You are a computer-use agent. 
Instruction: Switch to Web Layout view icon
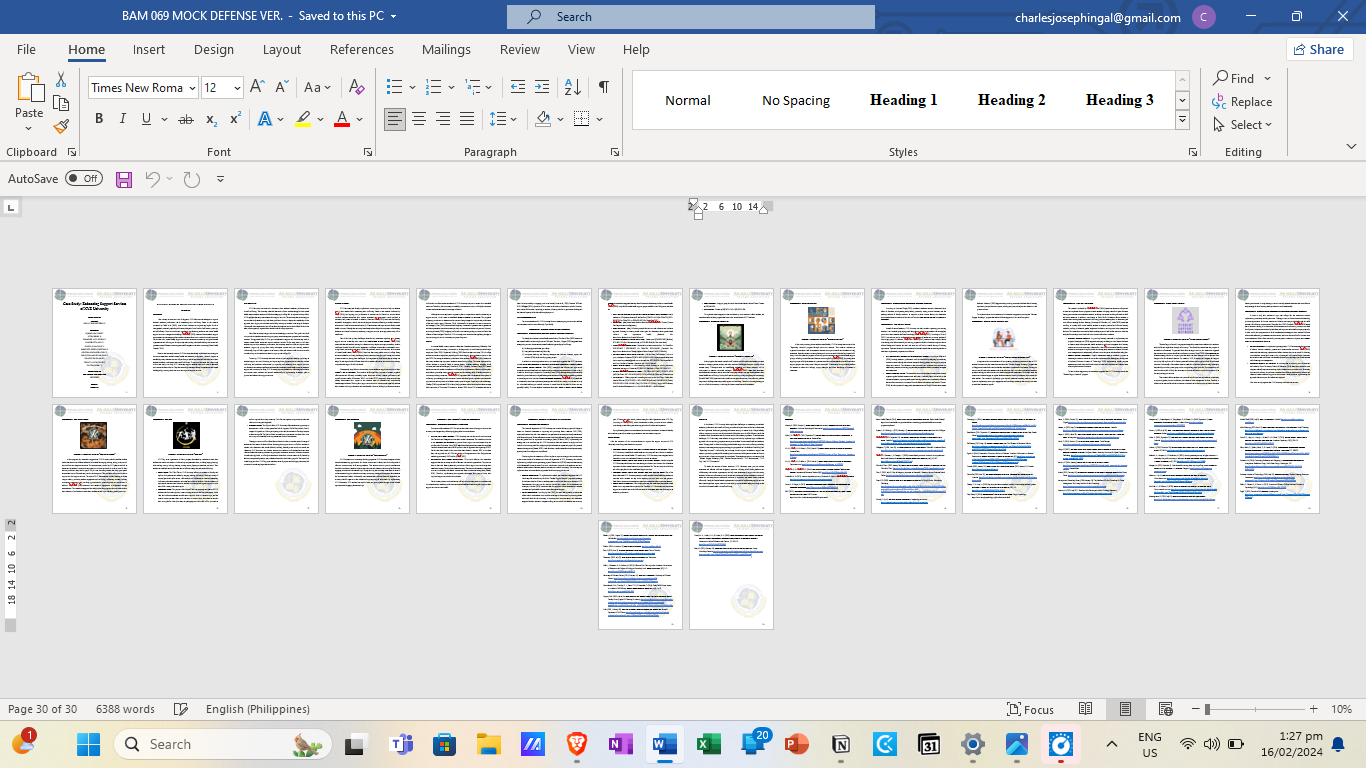pos(1165,709)
